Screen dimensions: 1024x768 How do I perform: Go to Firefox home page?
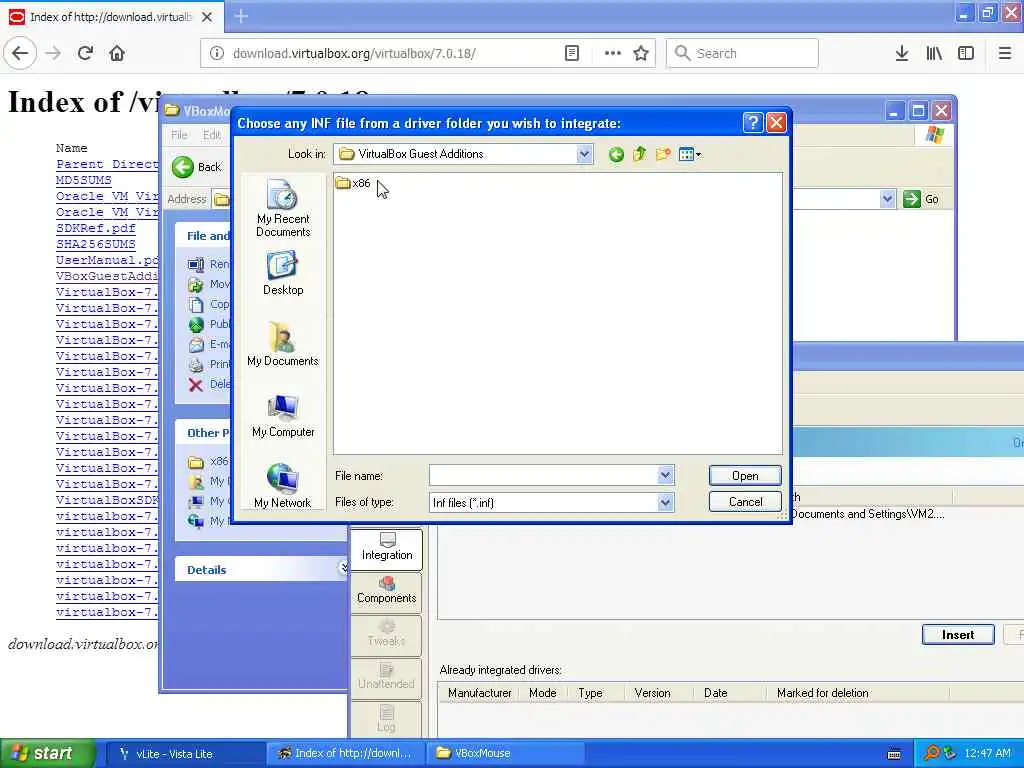click(x=117, y=53)
